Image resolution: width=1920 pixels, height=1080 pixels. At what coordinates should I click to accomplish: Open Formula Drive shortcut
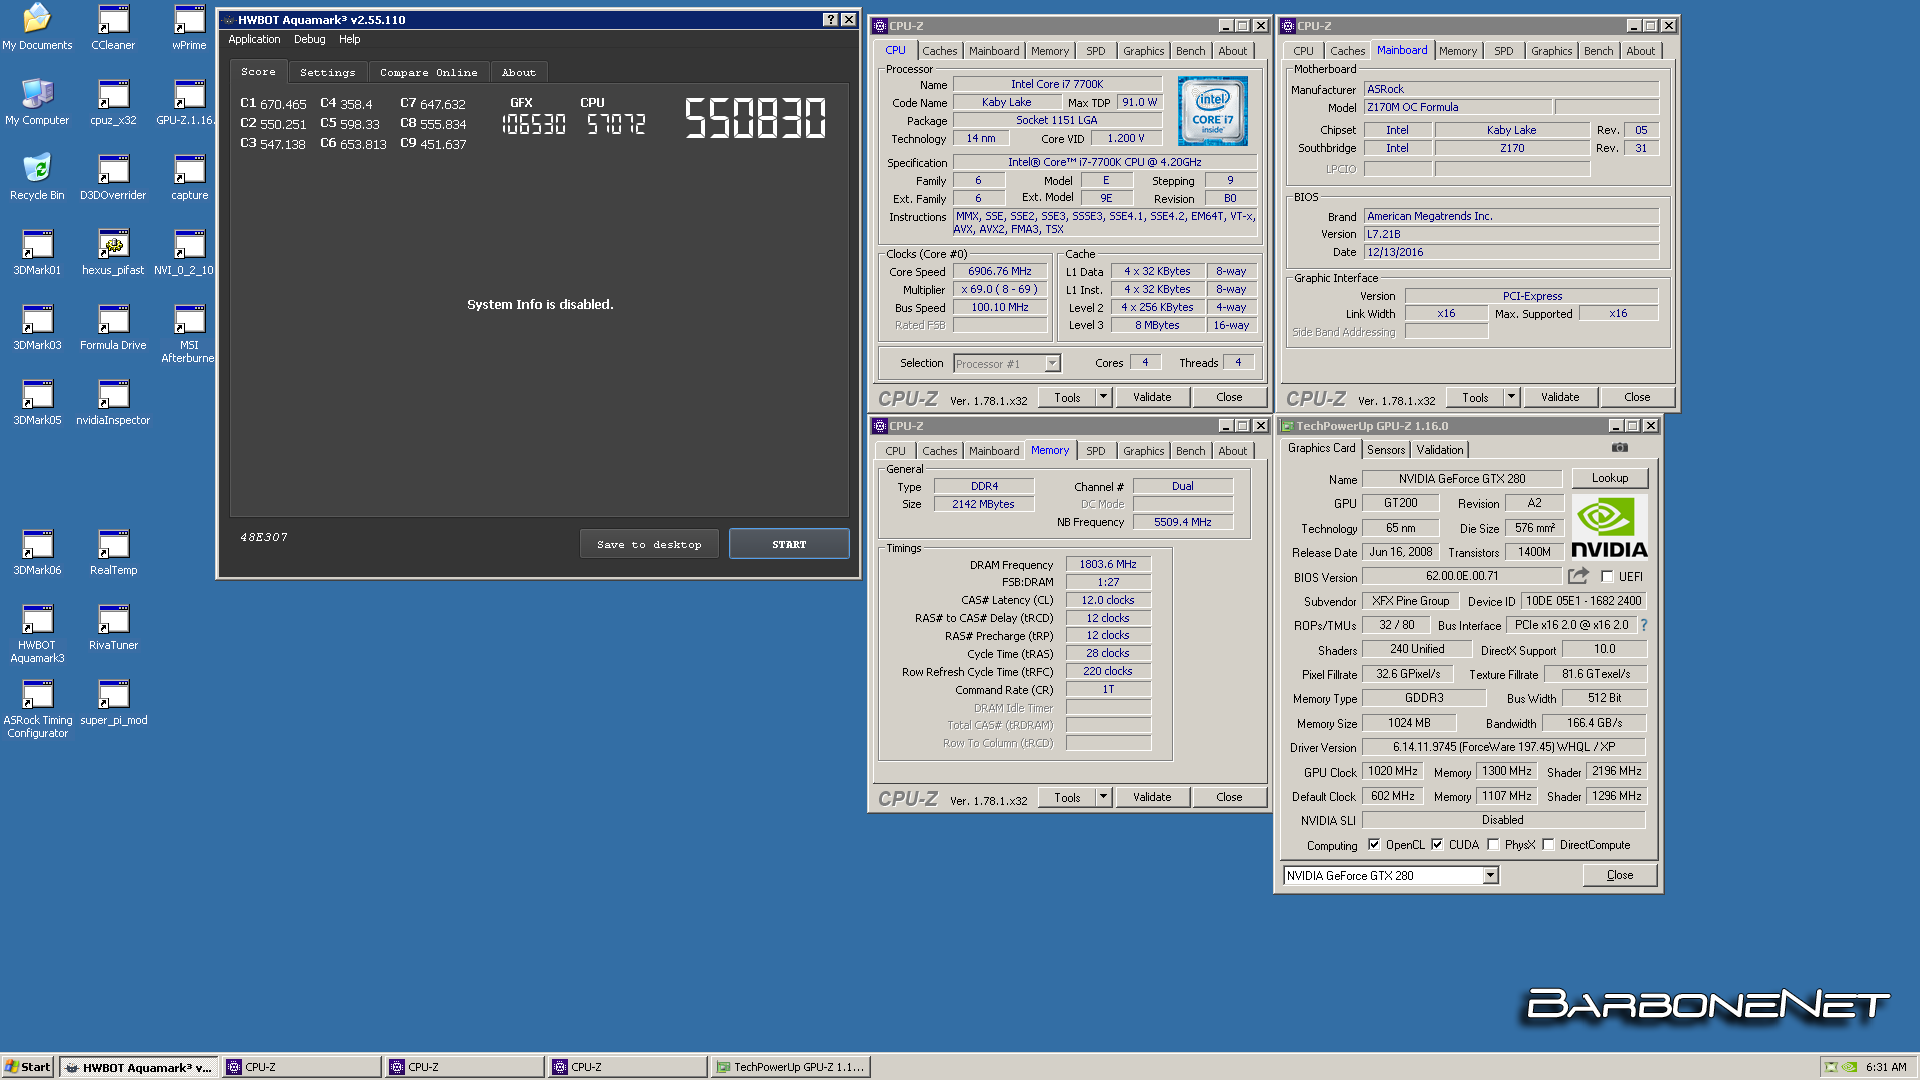[113, 327]
